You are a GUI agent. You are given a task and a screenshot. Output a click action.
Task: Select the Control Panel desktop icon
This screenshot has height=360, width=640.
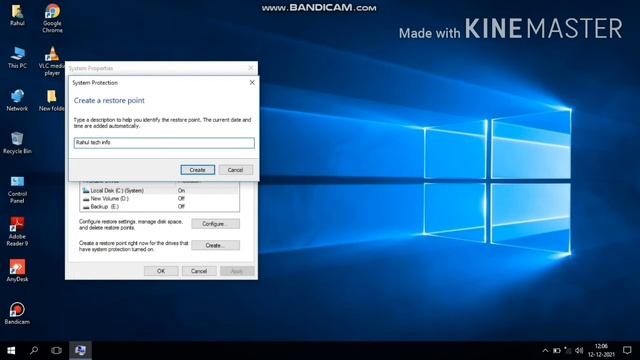pyautogui.click(x=17, y=189)
